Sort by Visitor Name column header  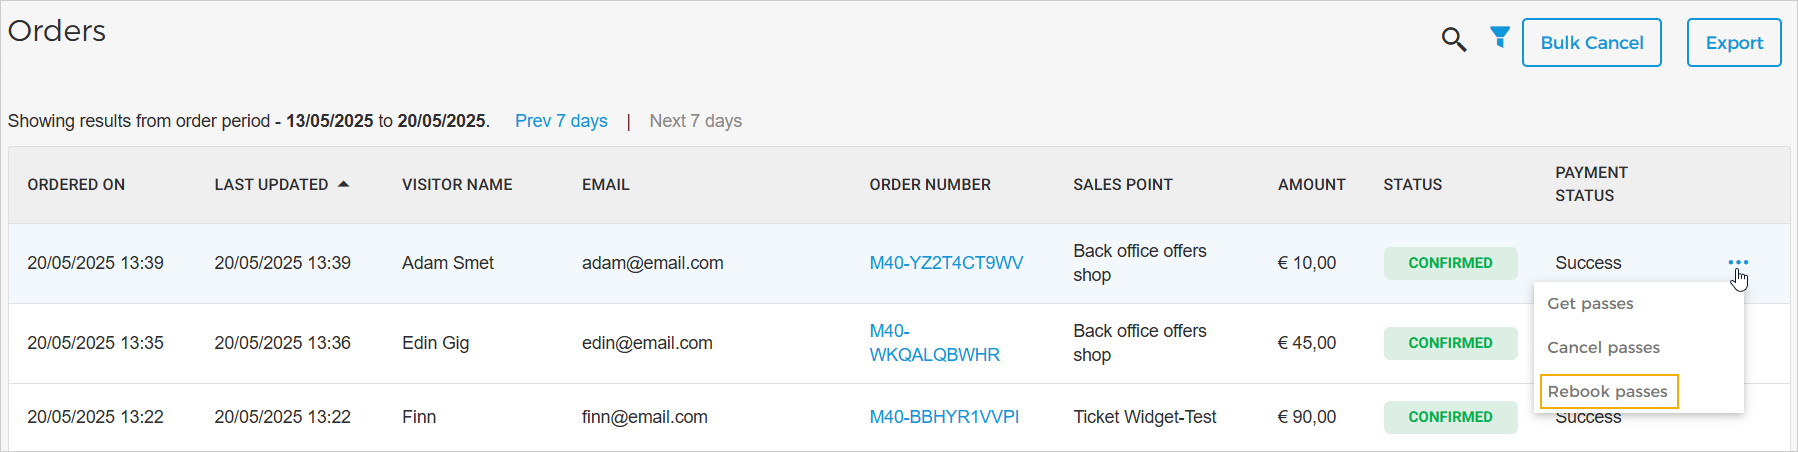(457, 185)
